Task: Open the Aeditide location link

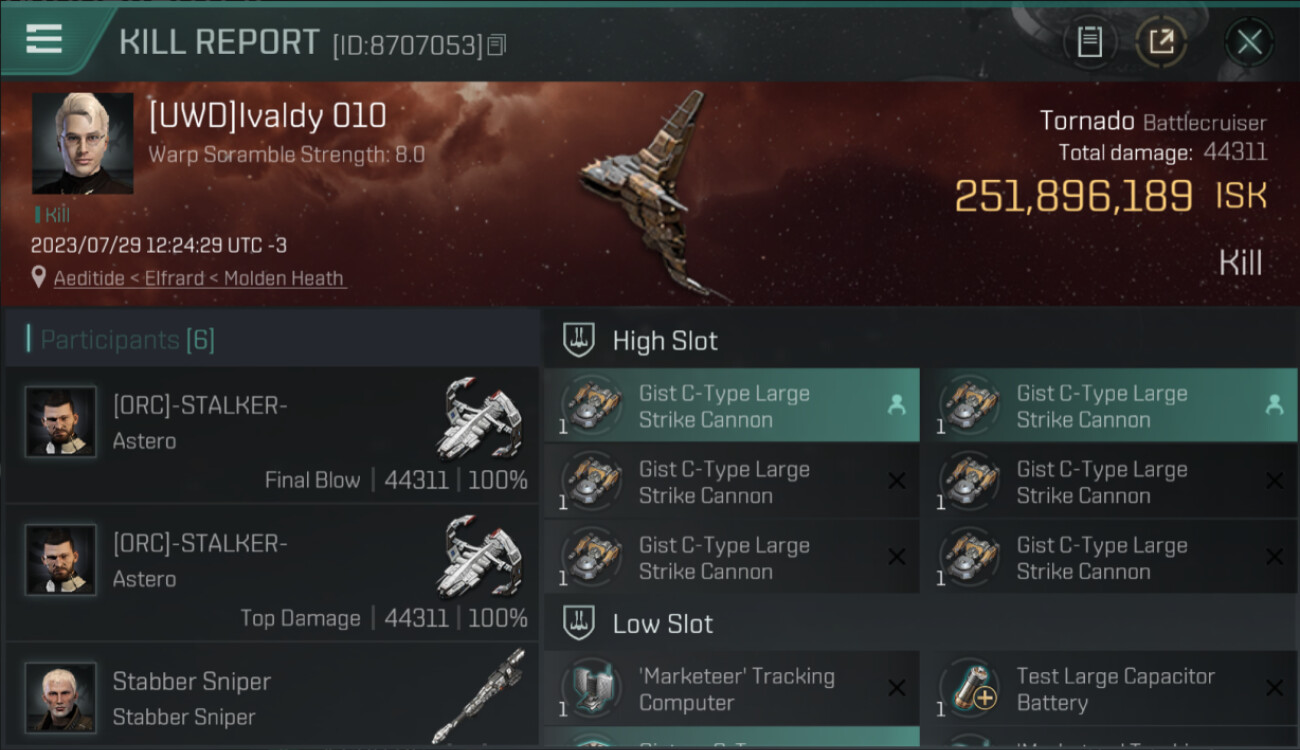Action: tap(90, 278)
